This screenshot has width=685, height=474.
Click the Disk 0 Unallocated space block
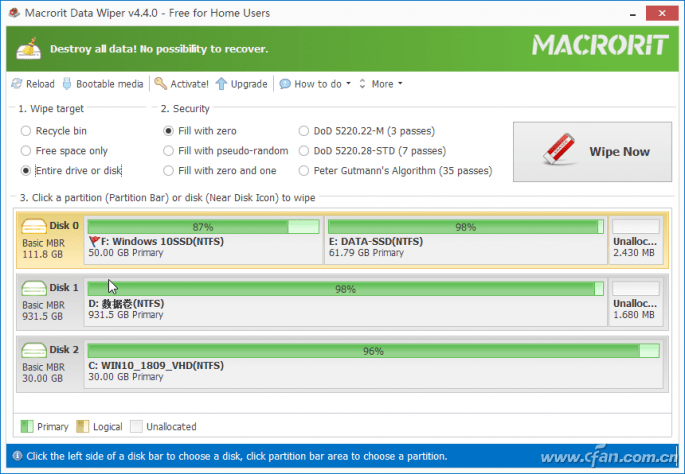coord(635,240)
